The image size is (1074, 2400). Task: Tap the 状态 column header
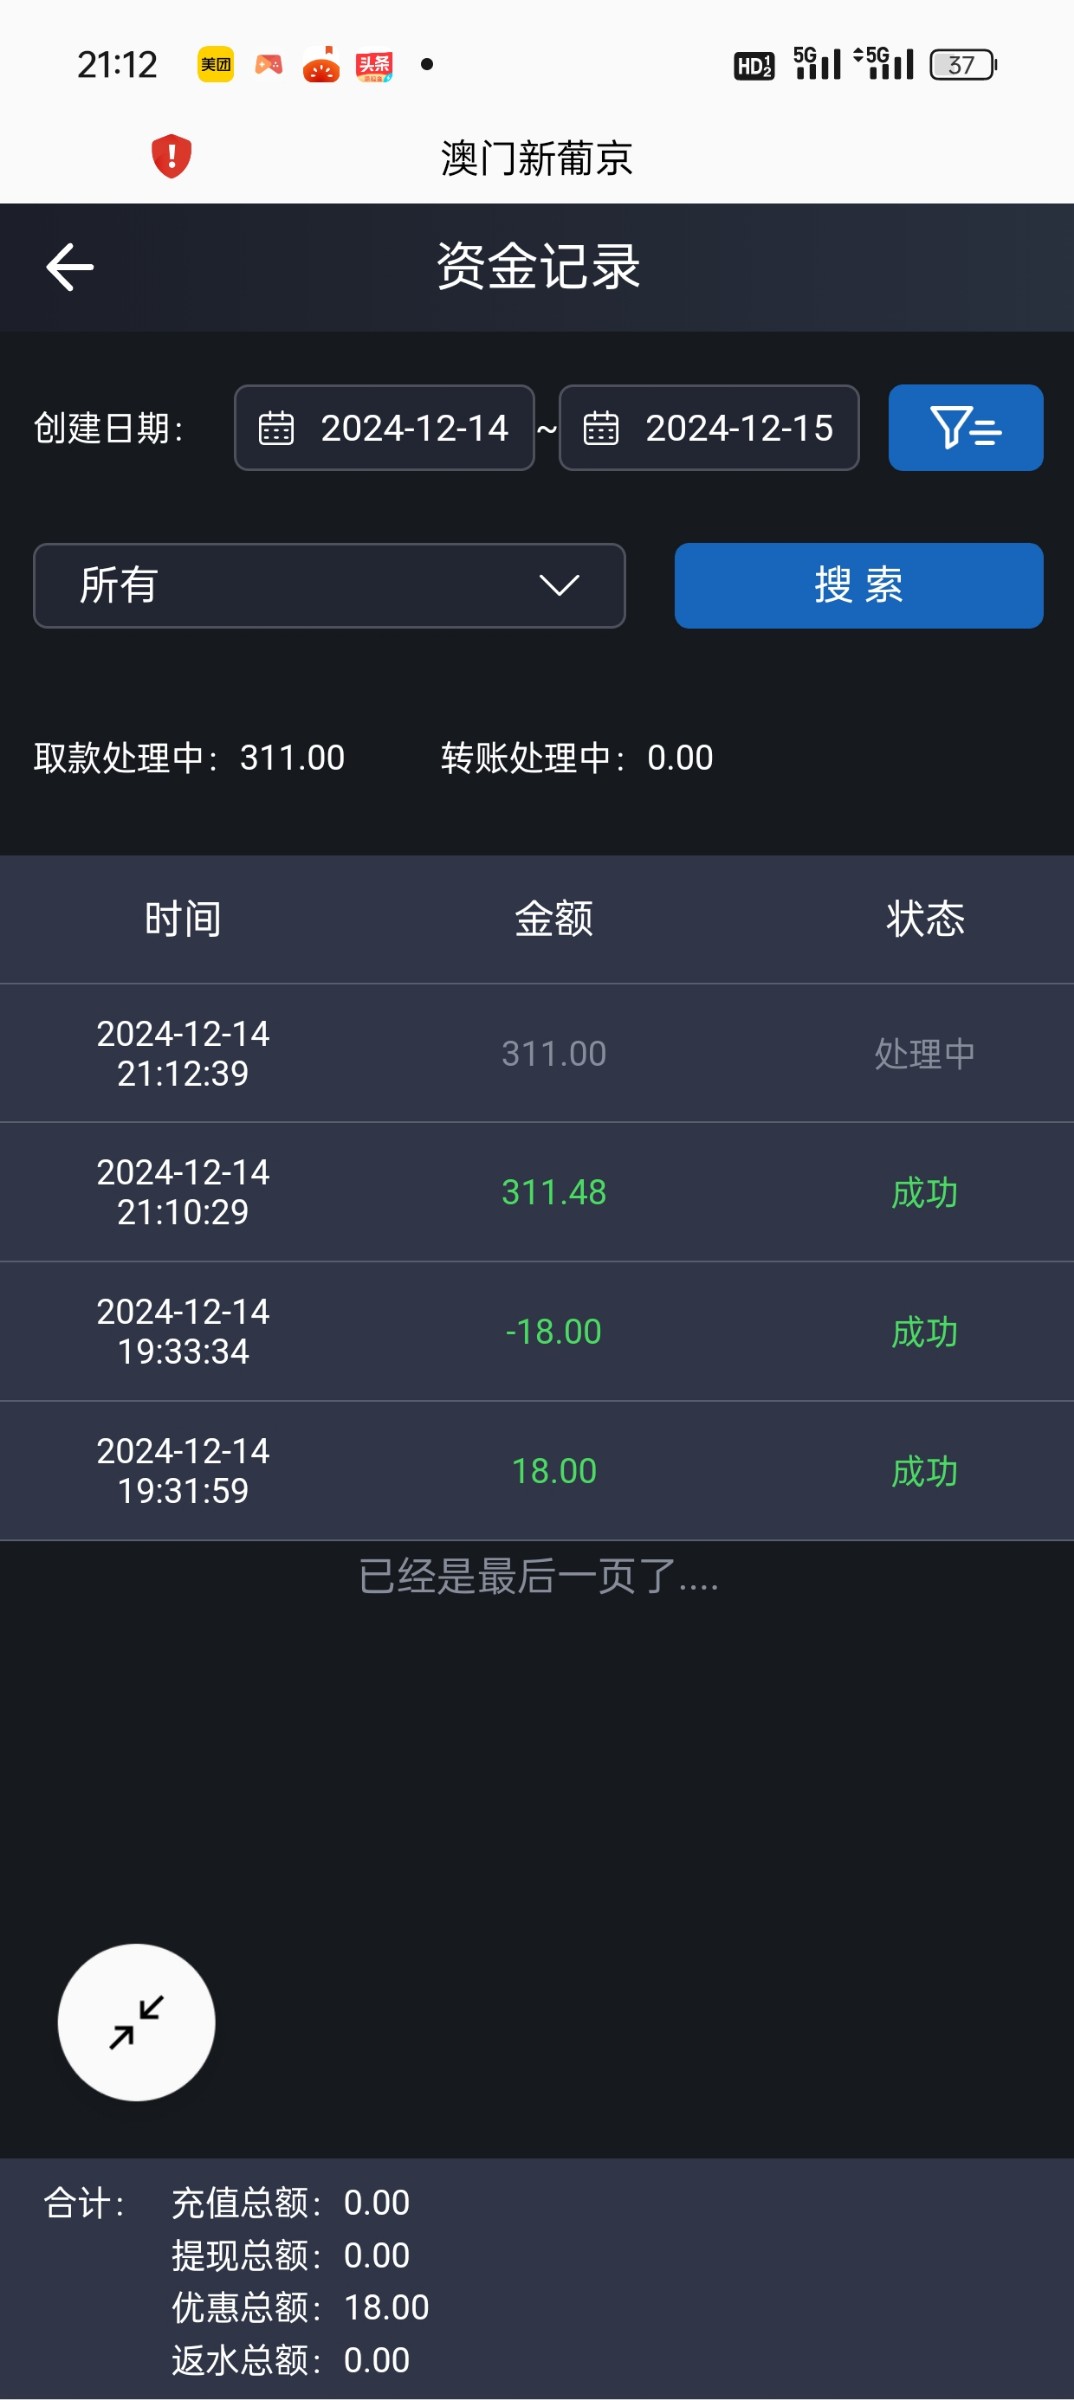point(925,919)
